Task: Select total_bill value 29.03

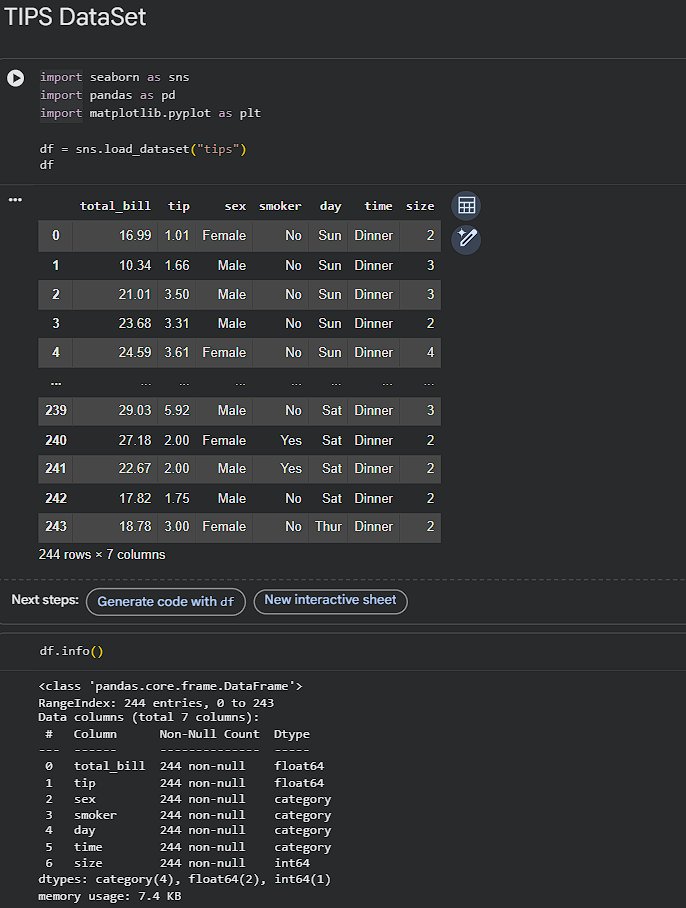Action: 135,411
